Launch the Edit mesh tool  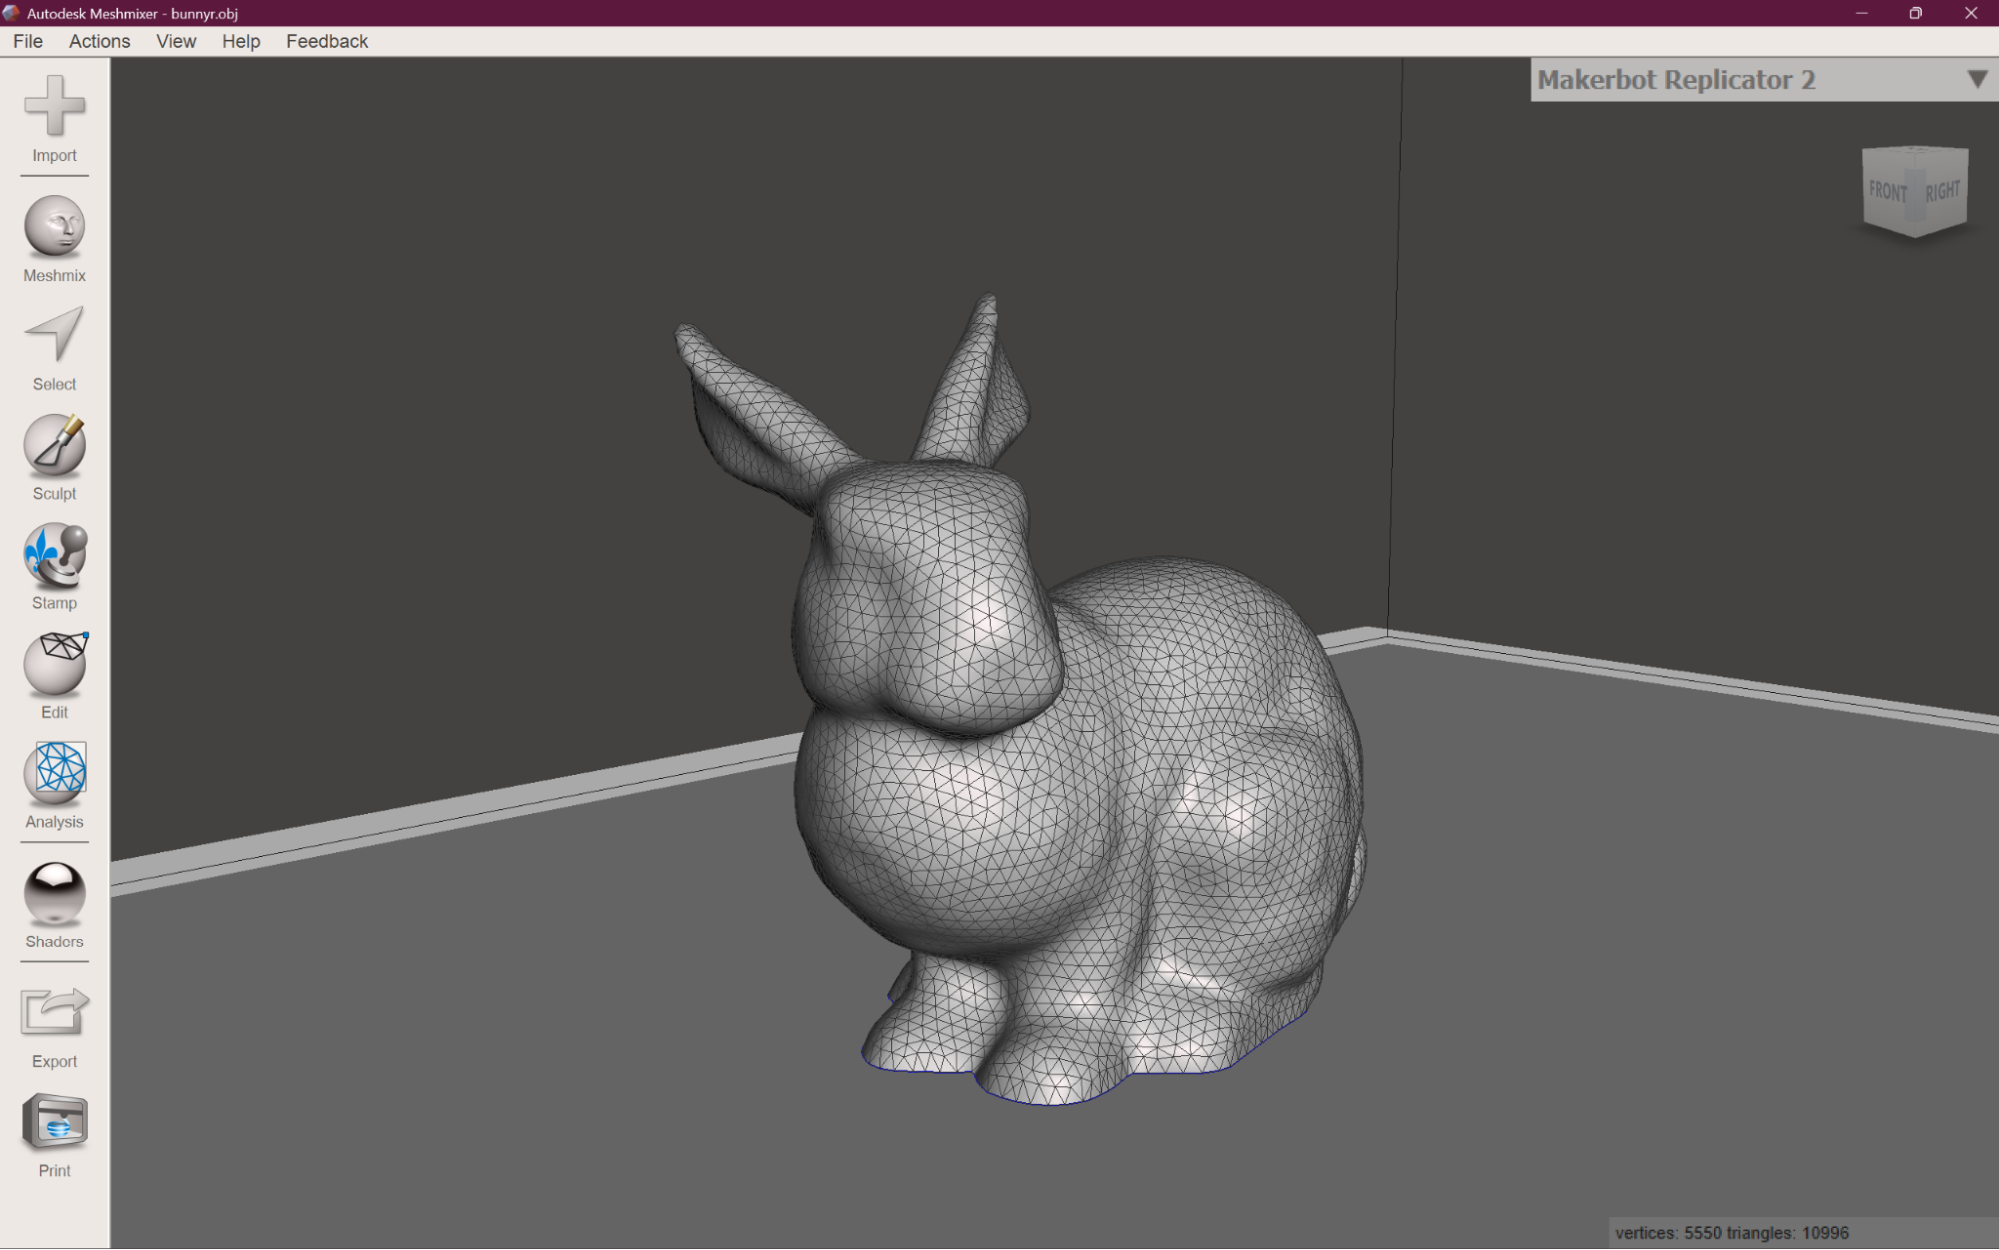pyautogui.click(x=54, y=663)
